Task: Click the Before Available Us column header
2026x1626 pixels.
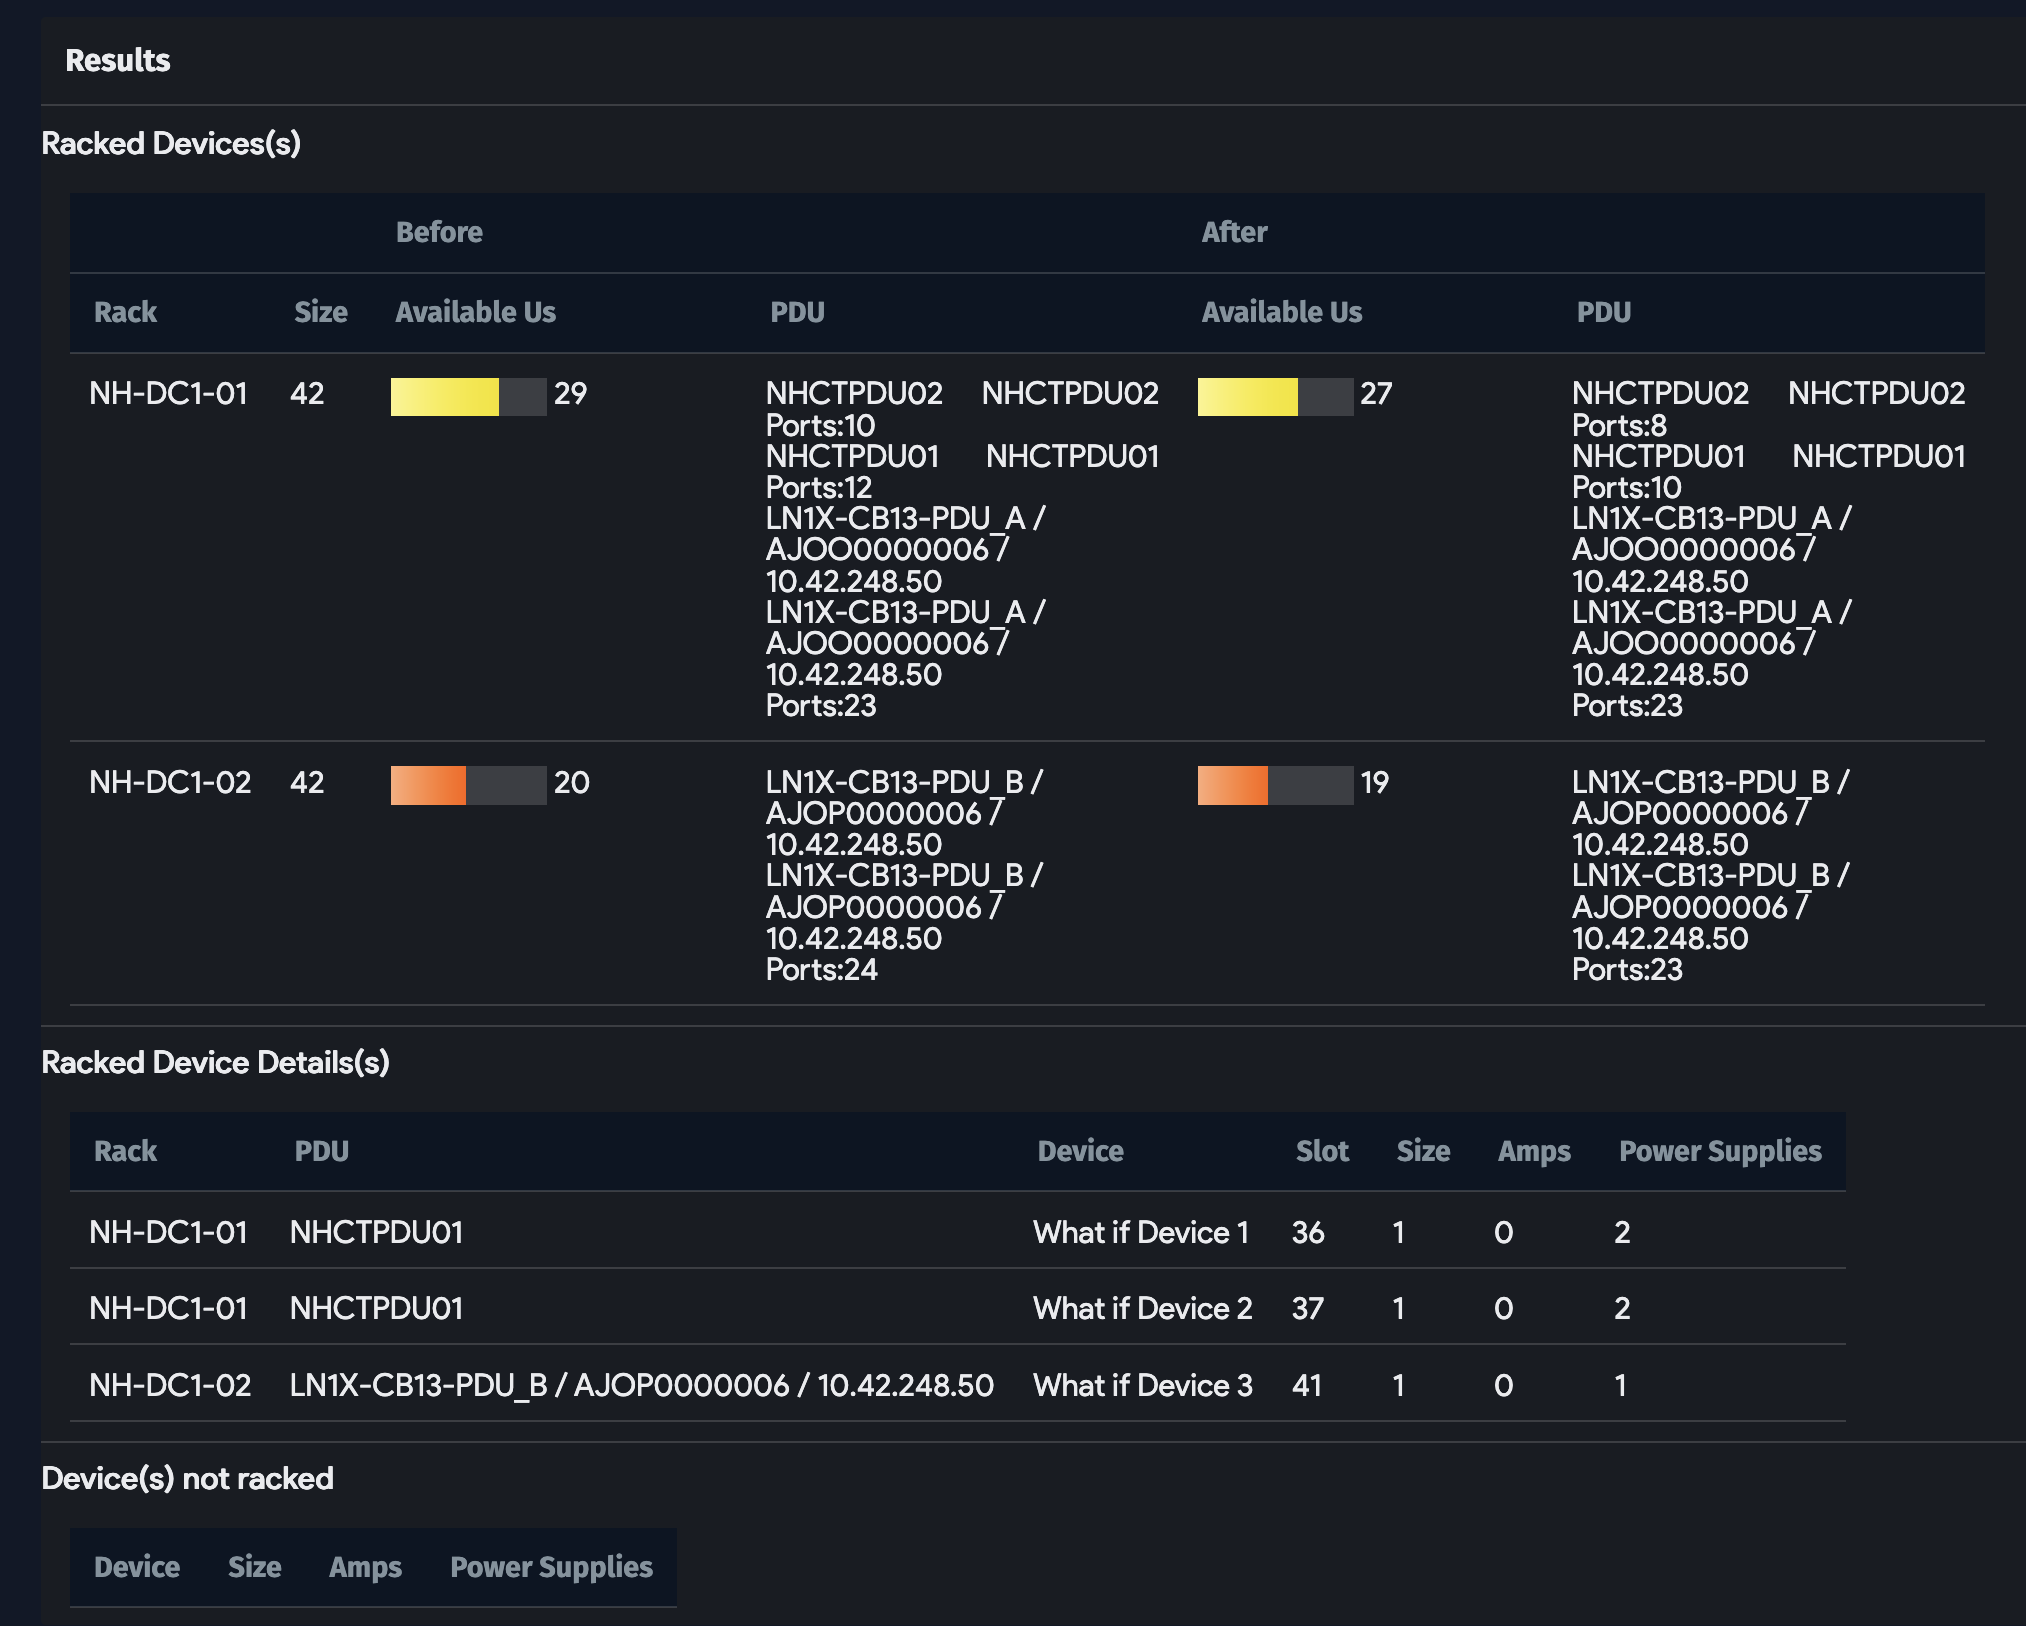Action: pyautogui.click(x=475, y=312)
